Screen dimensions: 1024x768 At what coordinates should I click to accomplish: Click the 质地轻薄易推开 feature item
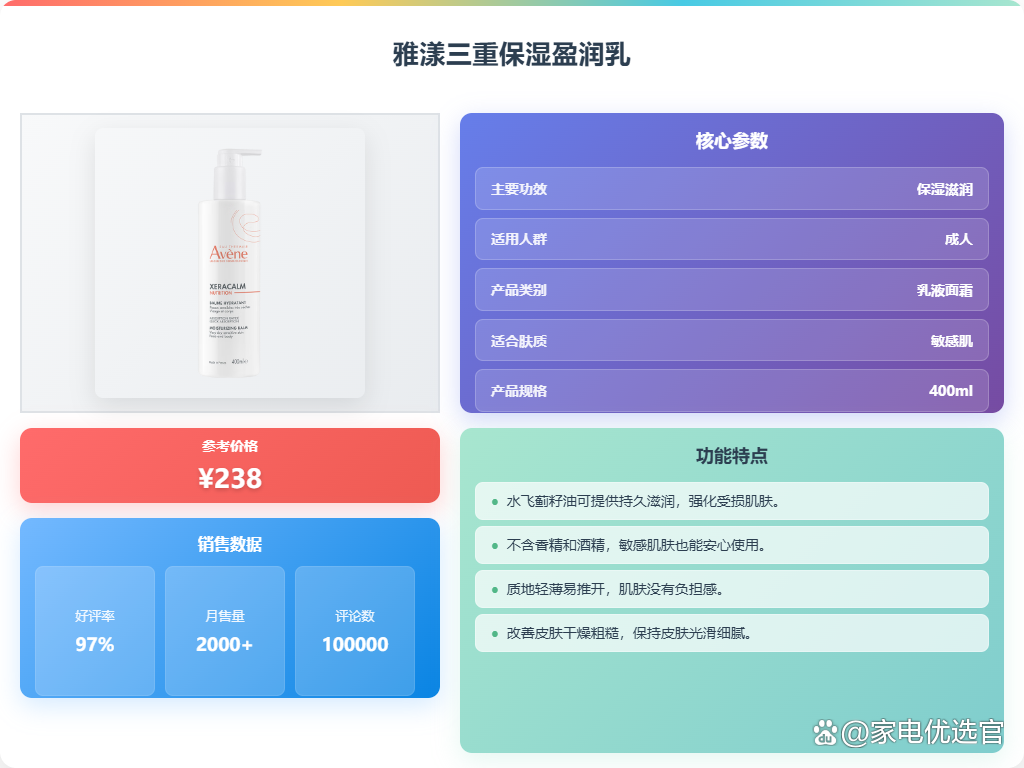(x=731, y=589)
